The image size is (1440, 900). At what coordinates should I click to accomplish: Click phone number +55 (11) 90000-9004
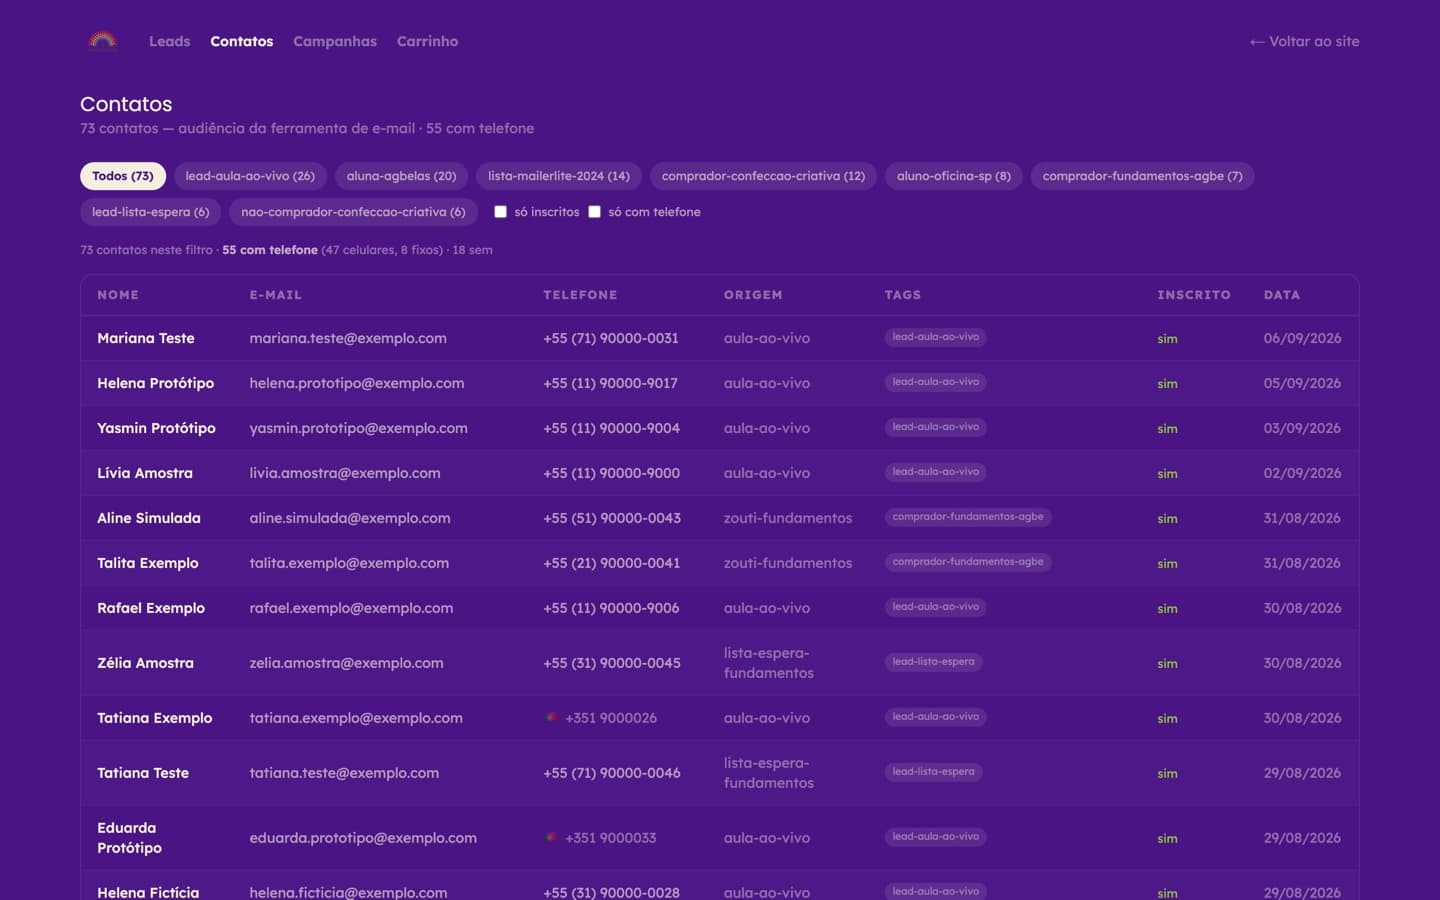tap(611, 428)
